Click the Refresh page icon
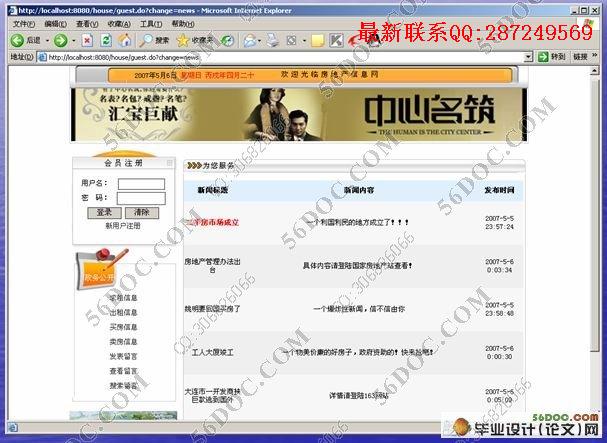 tap(106, 40)
